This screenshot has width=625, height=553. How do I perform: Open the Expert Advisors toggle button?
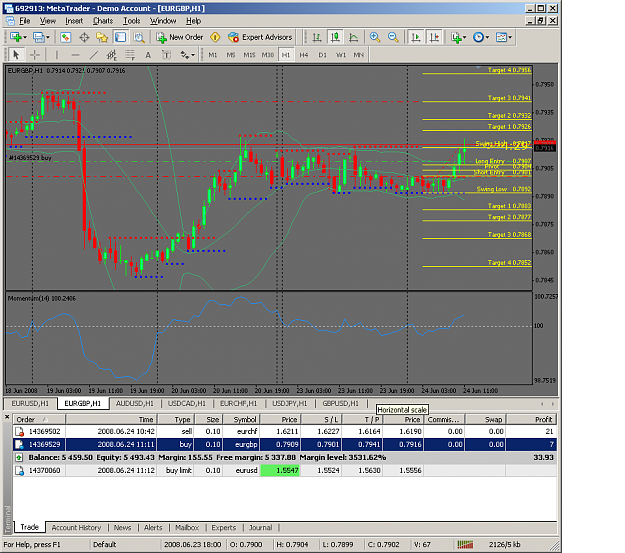[260, 37]
